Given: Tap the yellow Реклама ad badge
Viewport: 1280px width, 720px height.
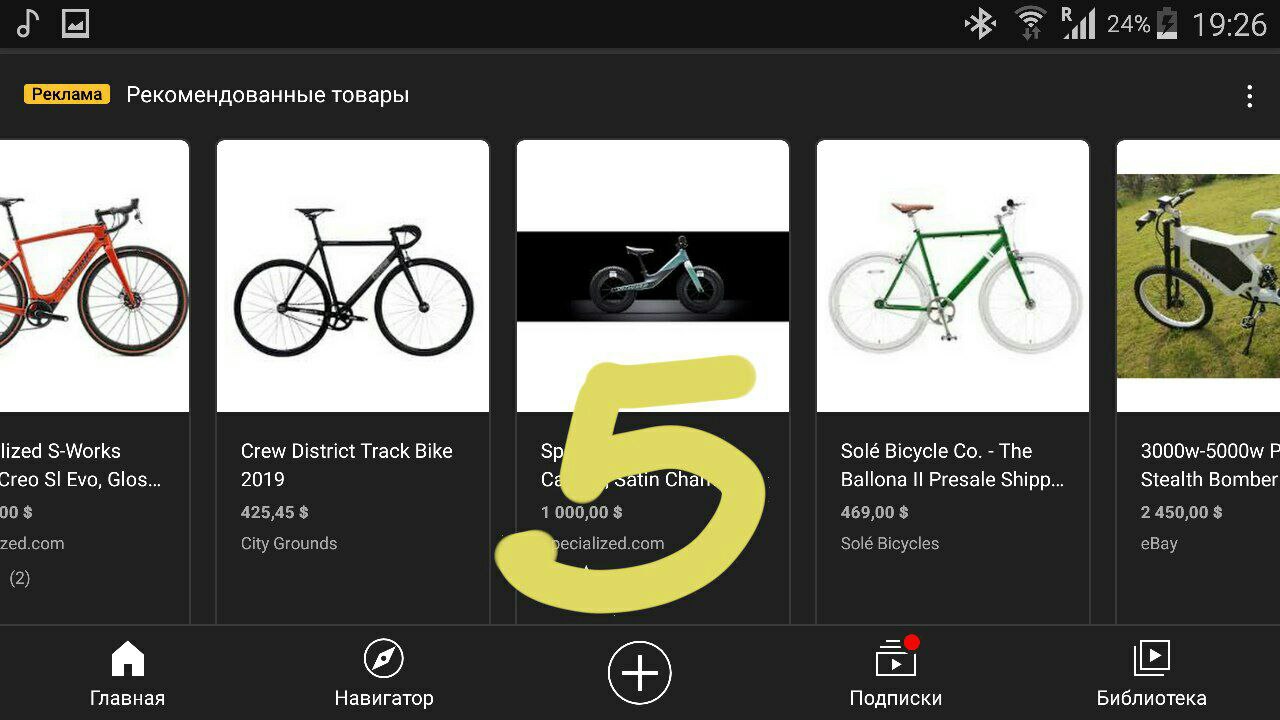Looking at the screenshot, I should (x=67, y=95).
